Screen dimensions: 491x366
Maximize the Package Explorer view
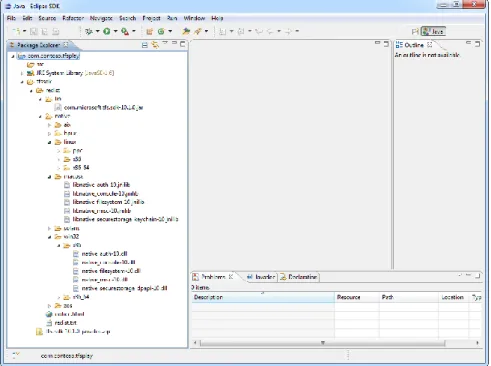click(x=183, y=44)
